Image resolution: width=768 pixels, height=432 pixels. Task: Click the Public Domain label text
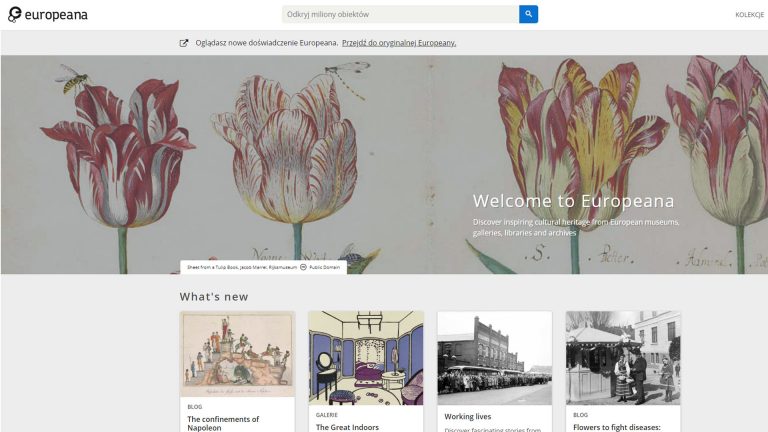(x=325, y=267)
